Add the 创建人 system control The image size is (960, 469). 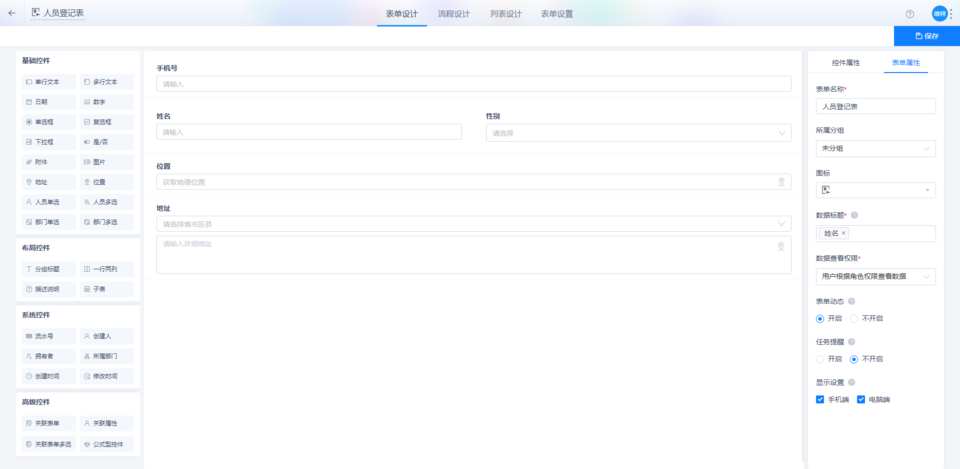point(107,337)
